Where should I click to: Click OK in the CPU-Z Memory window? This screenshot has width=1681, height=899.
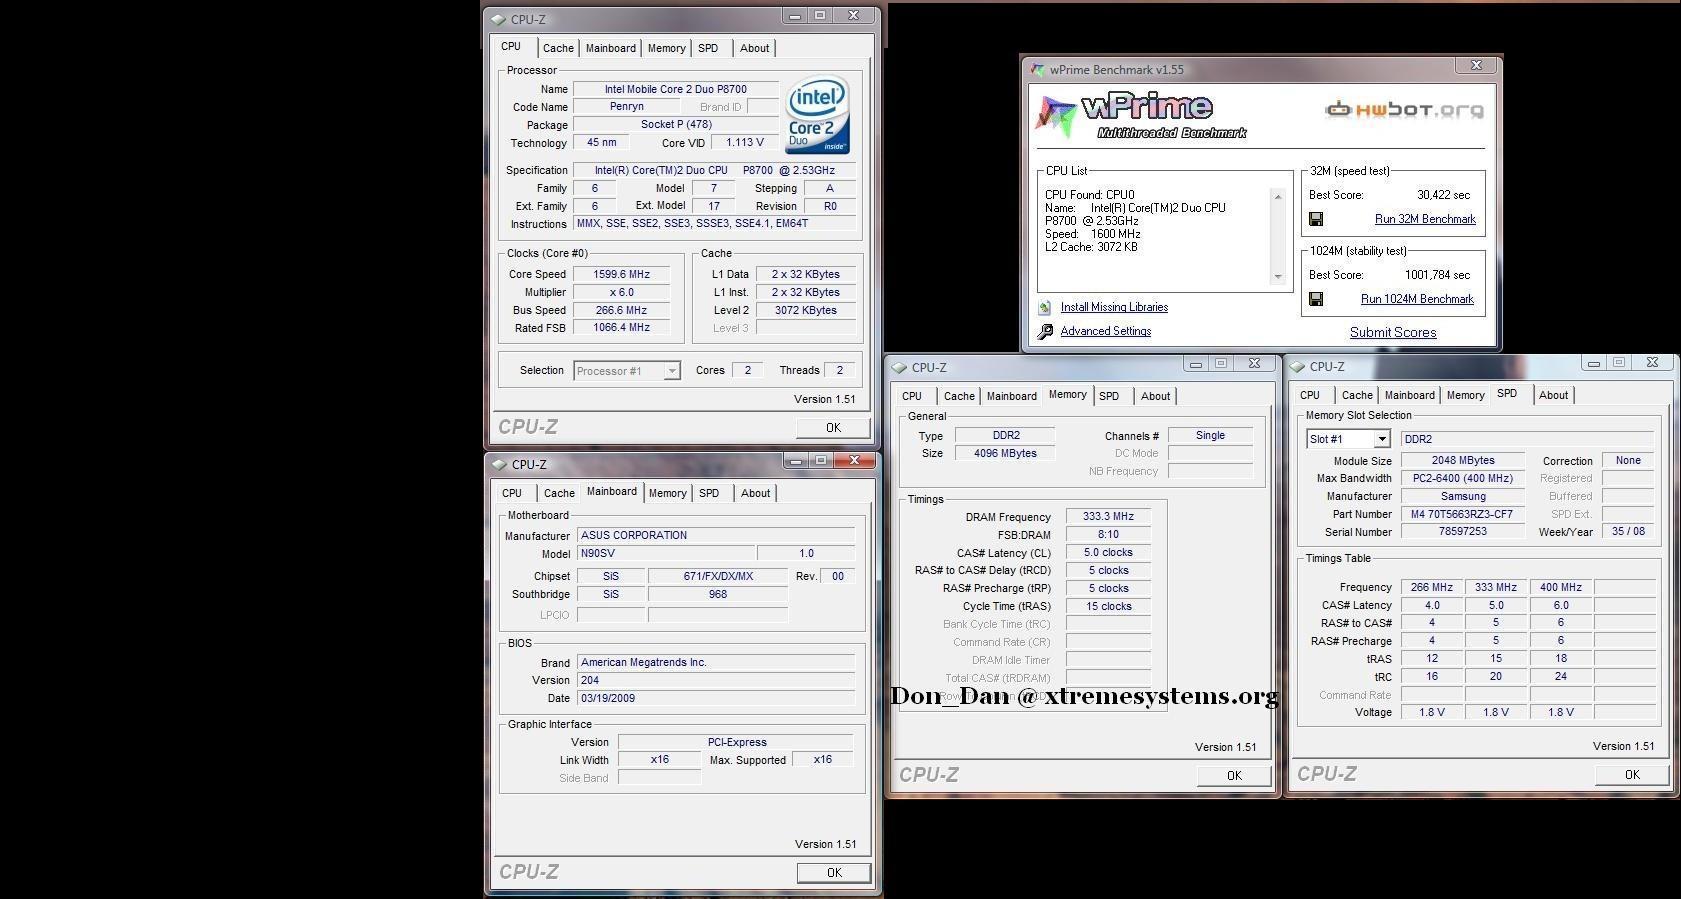pyautogui.click(x=1234, y=776)
